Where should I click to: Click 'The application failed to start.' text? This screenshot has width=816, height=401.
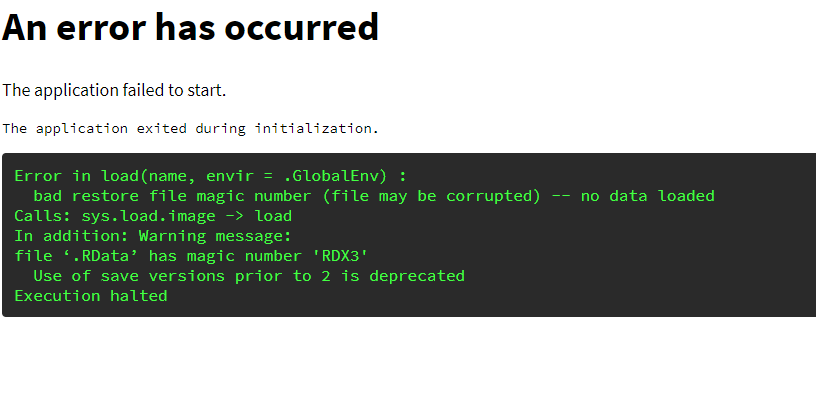pos(114,90)
